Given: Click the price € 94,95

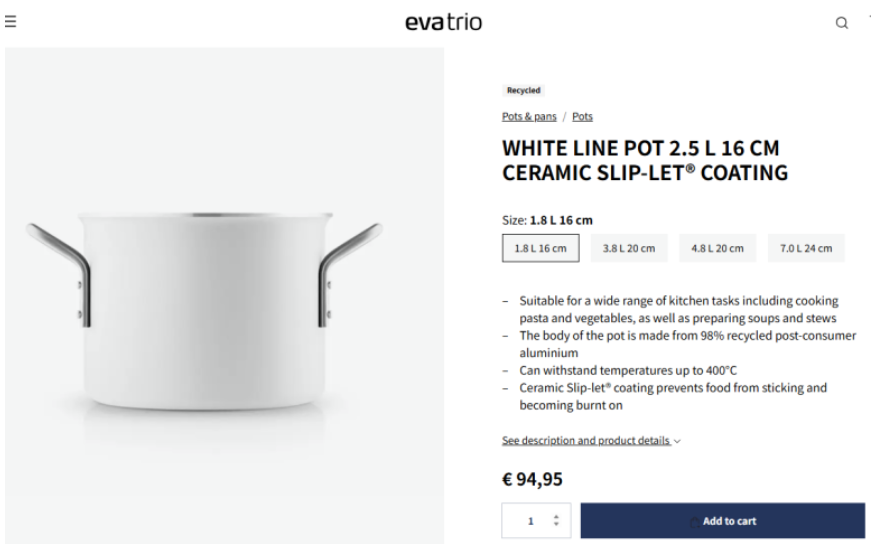Looking at the screenshot, I should [x=532, y=479].
